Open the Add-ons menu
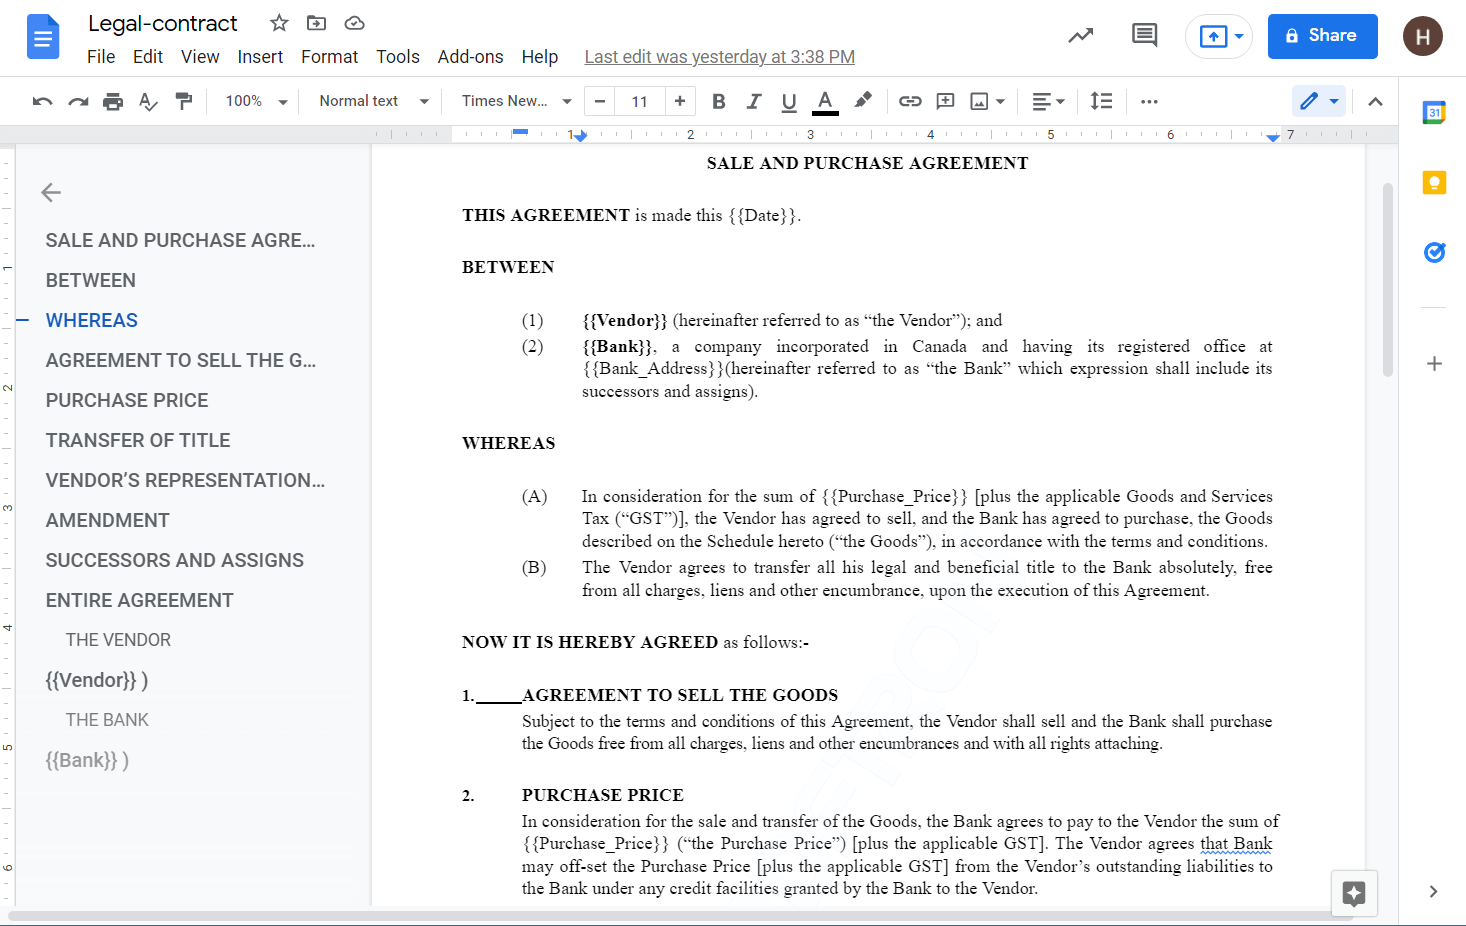This screenshot has height=926, width=1466. pyautogui.click(x=470, y=56)
